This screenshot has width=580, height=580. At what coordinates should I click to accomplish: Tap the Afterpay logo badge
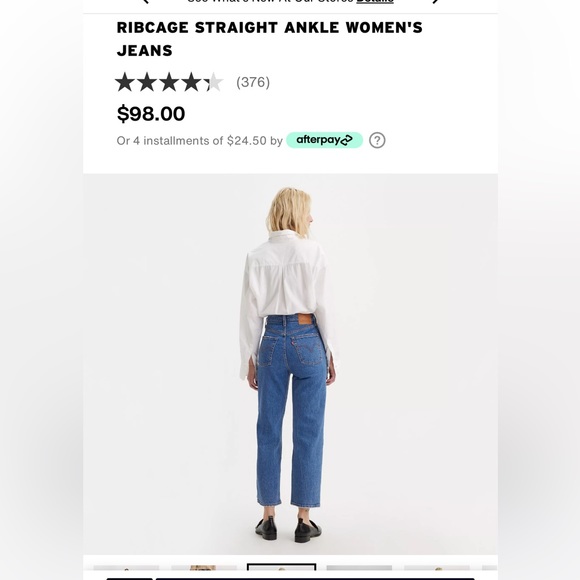pos(324,140)
